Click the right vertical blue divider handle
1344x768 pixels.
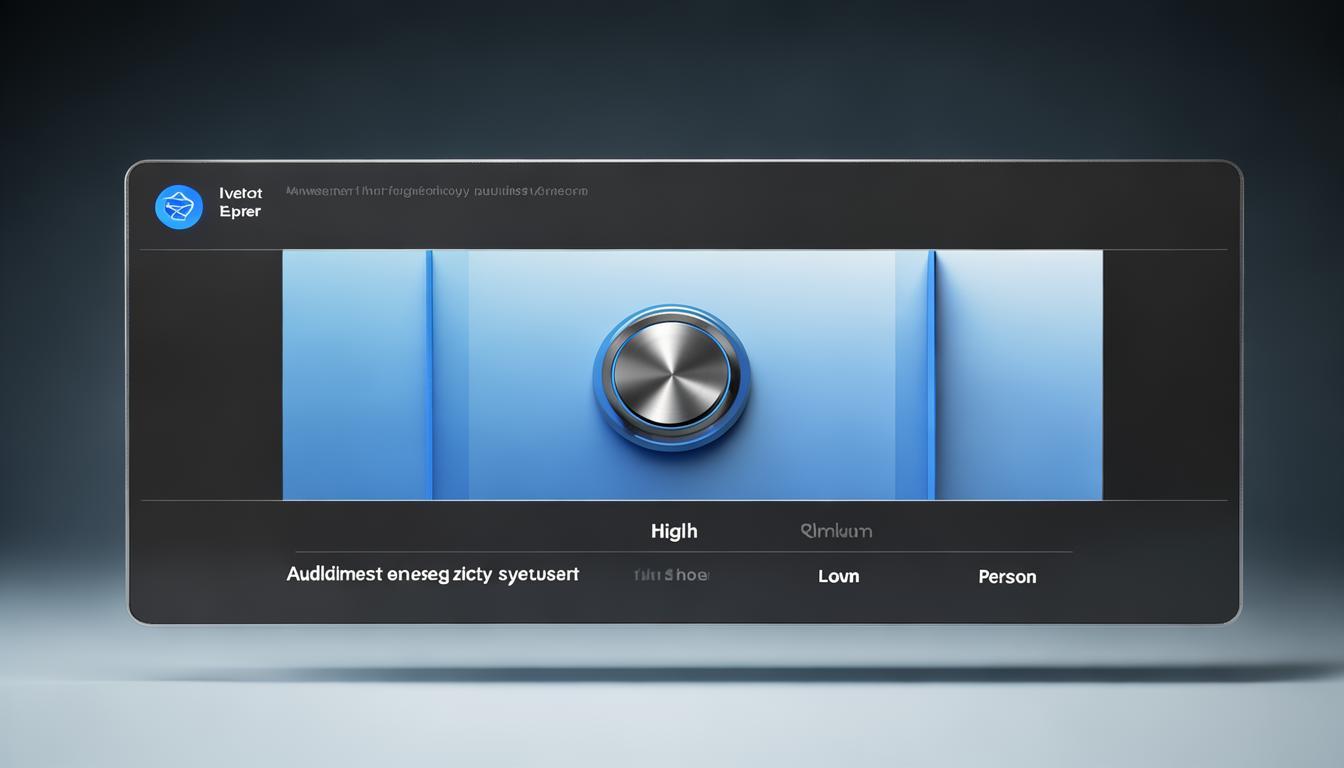[930, 375]
